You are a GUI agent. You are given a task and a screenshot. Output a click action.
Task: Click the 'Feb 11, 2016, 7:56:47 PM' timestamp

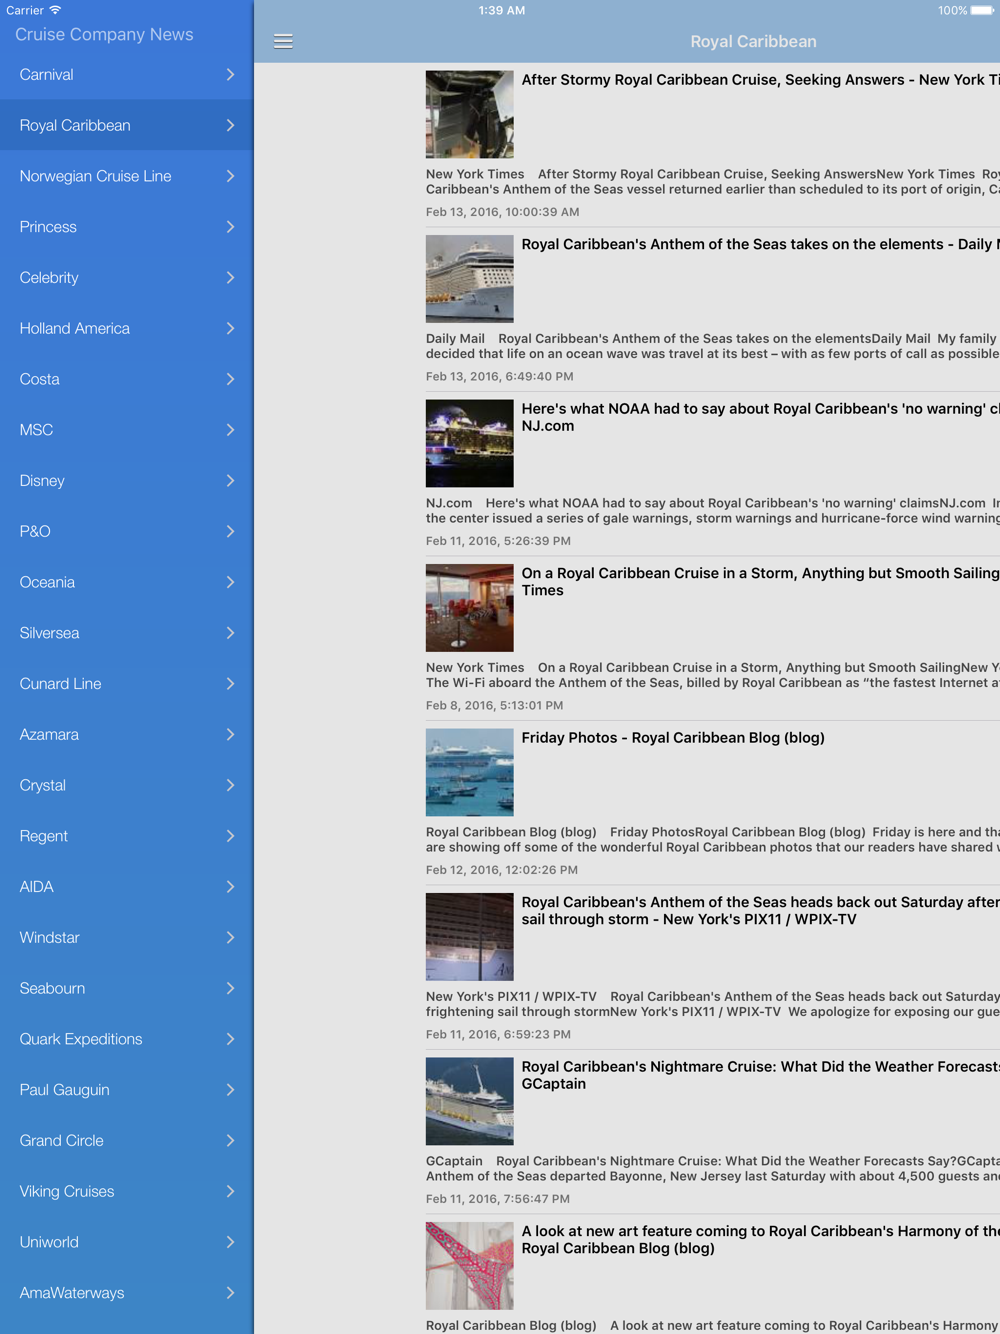point(498,1199)
